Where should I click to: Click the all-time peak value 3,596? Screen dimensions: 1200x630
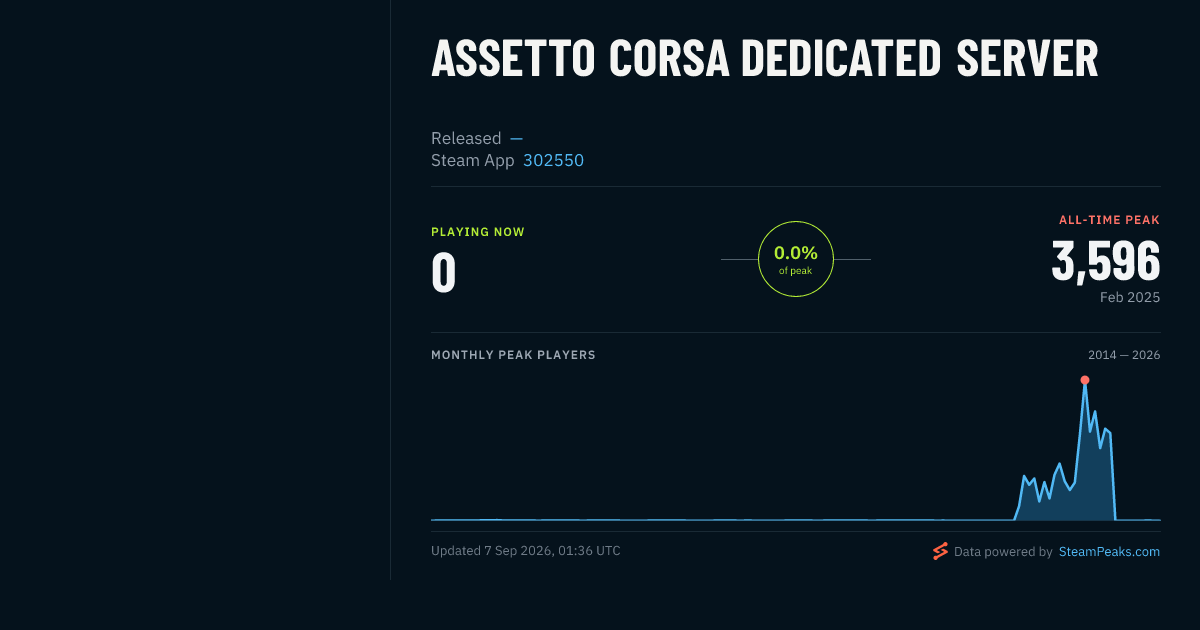(1106, 261)
